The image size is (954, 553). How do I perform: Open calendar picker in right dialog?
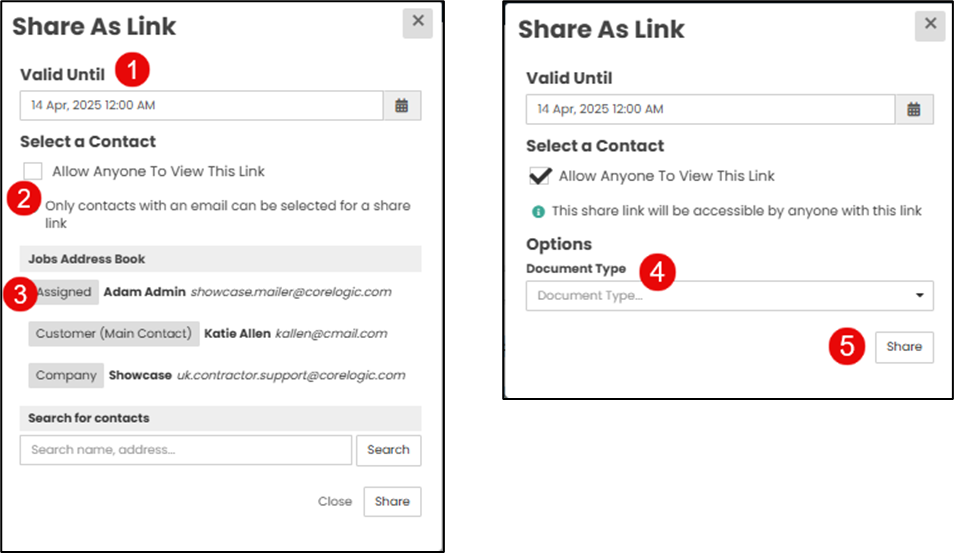(x=914, y=110)
